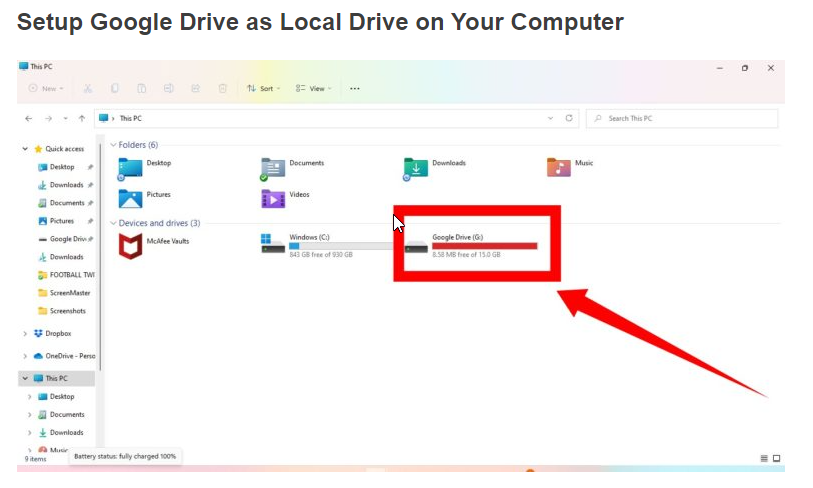Click the New button in toolbar
Image resolution: width=813 pixels, height=488 pixels.
point(46,89)
